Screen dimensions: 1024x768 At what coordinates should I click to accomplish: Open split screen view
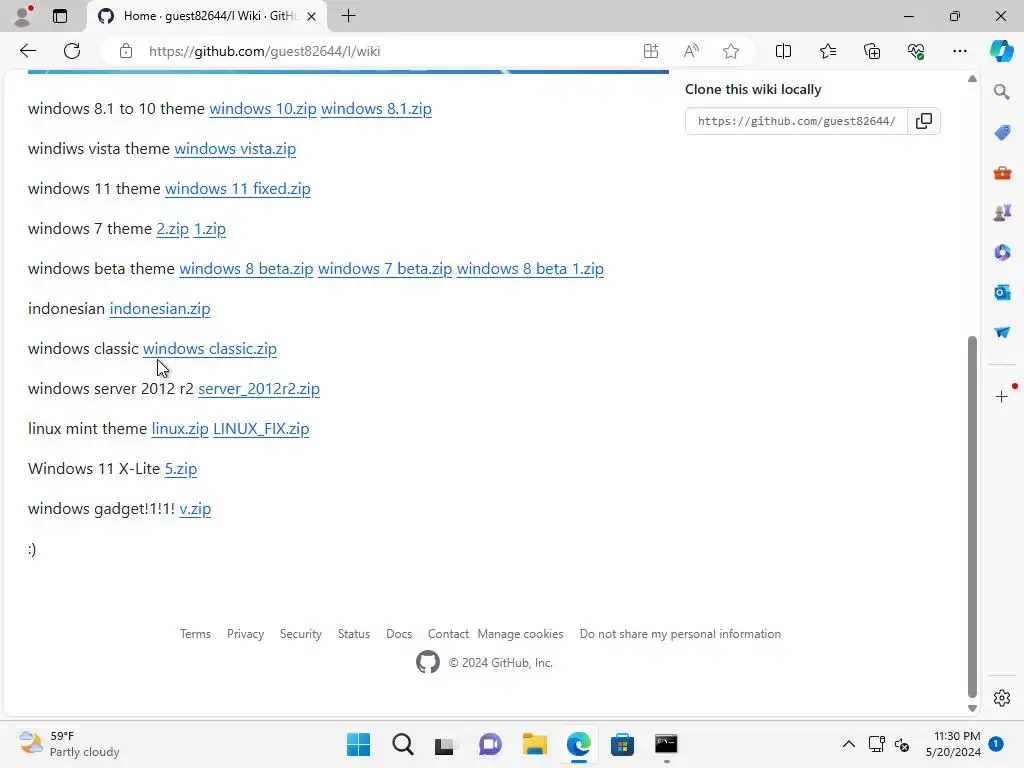pos(783,51)
